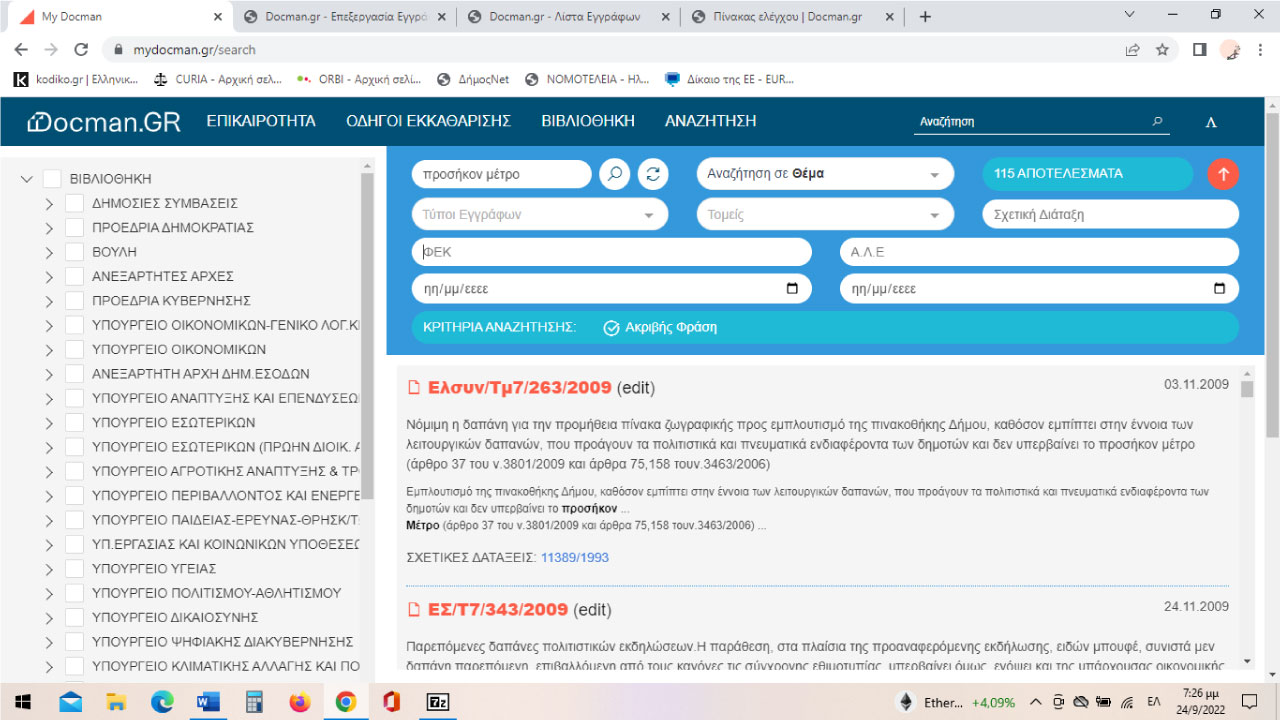Click the refresh search icon next to the magnifier
Image resolution: width=1280 pixels, height=720 pixels.
[652, 173]
